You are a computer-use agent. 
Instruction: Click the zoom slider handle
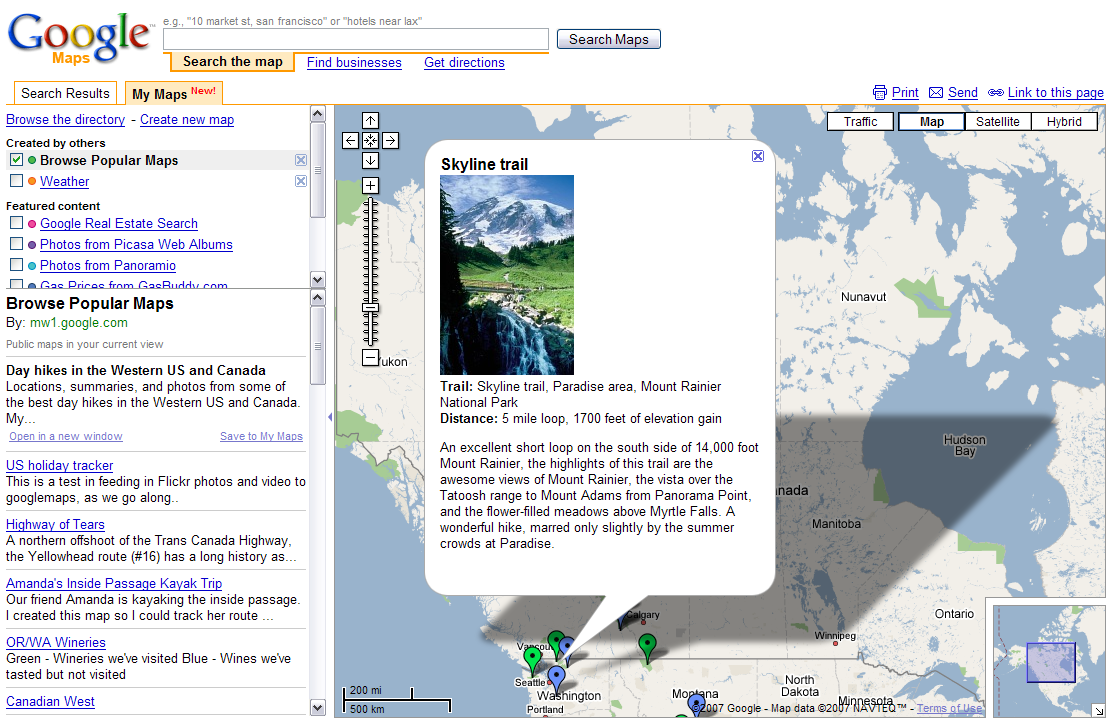tap(370, 308)
